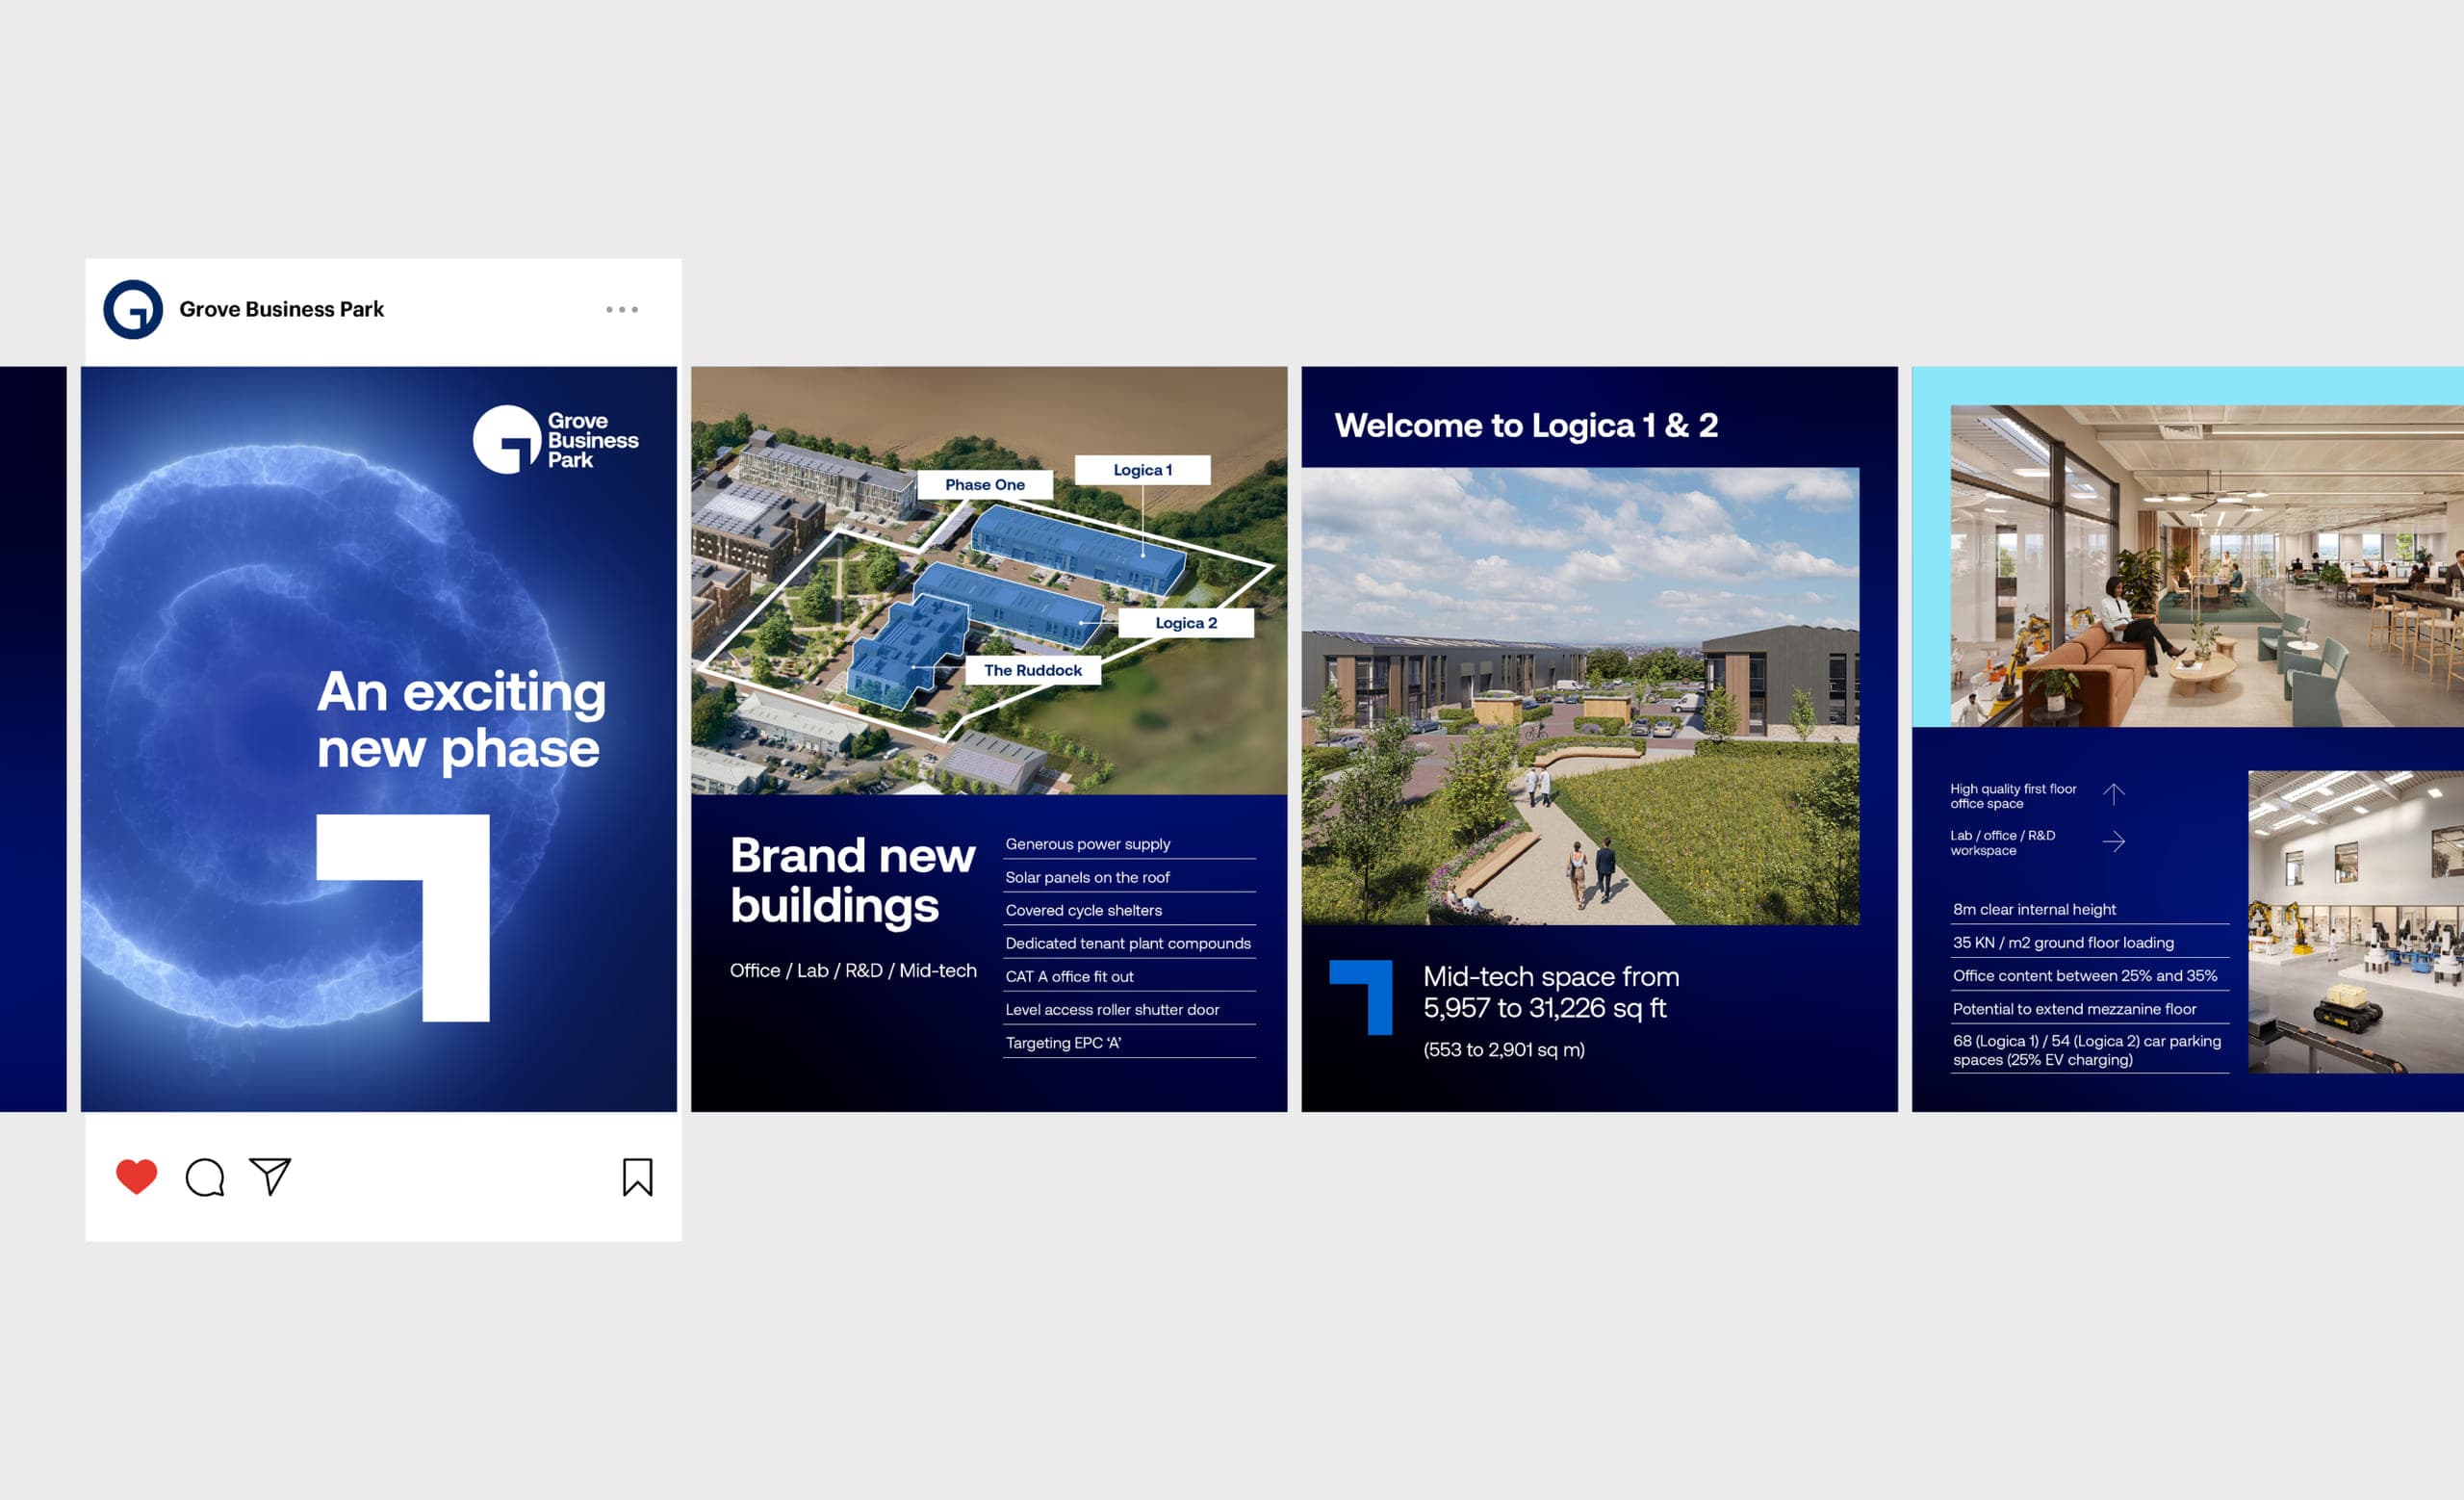This screenshot has width=2464, height=1500.
Task: Click 'Solar panels on the roof' row
Action: point(1129,877)
